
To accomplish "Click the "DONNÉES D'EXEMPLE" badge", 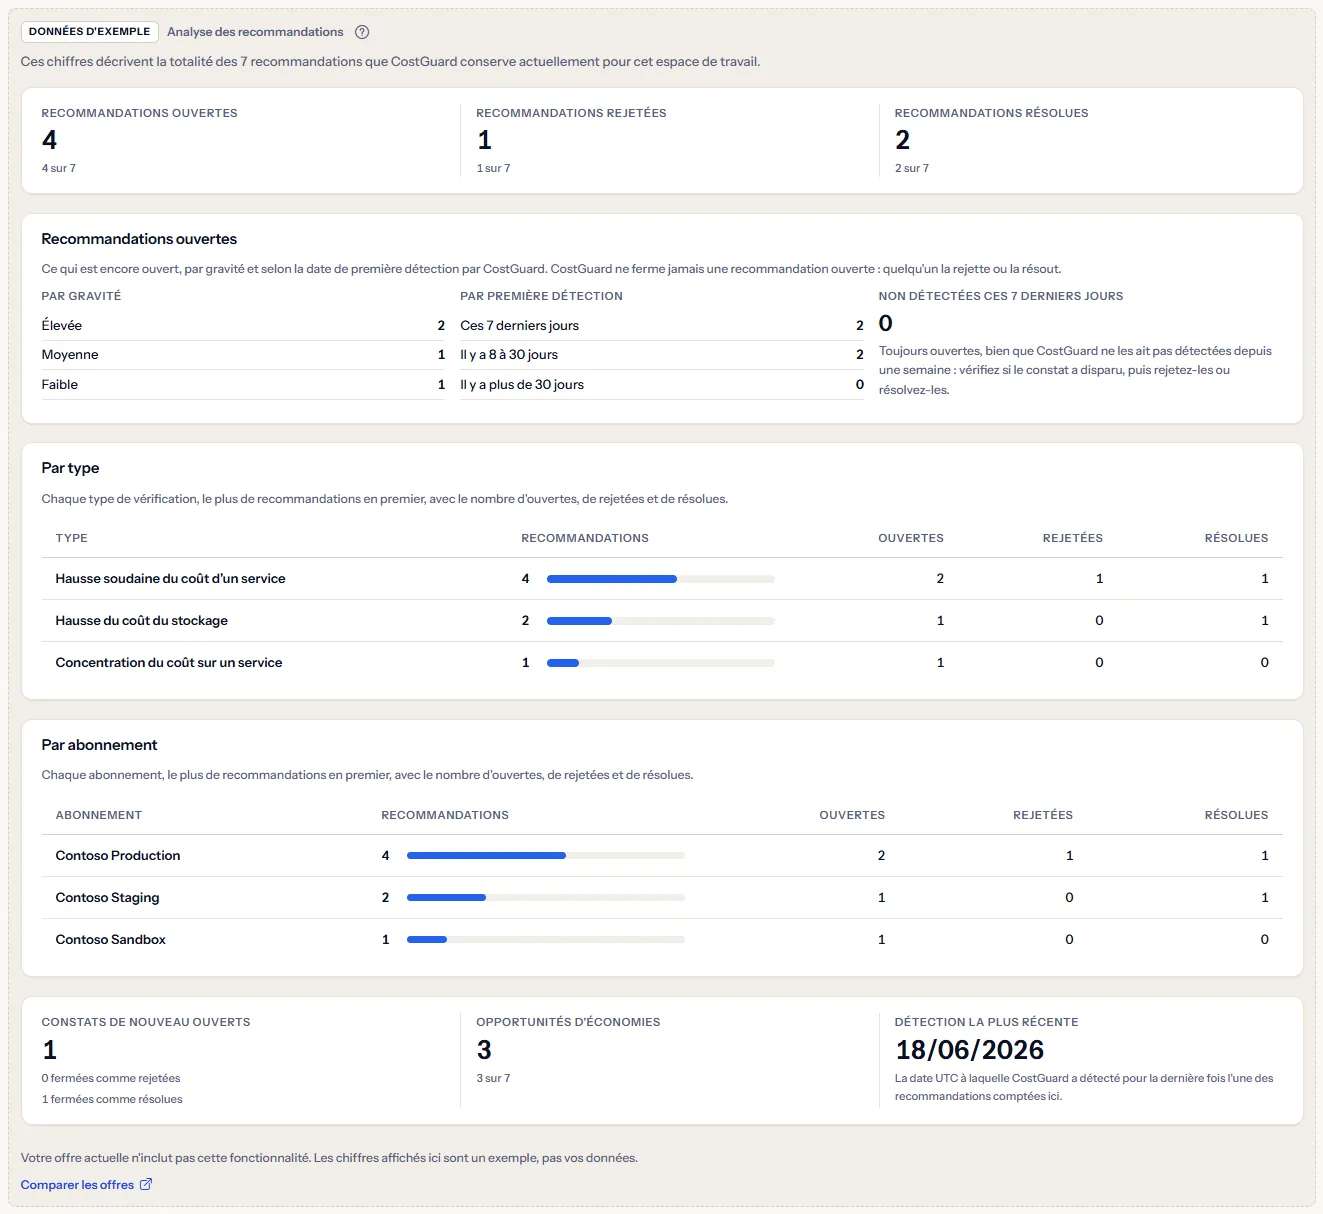I will (x=90, y=32).
